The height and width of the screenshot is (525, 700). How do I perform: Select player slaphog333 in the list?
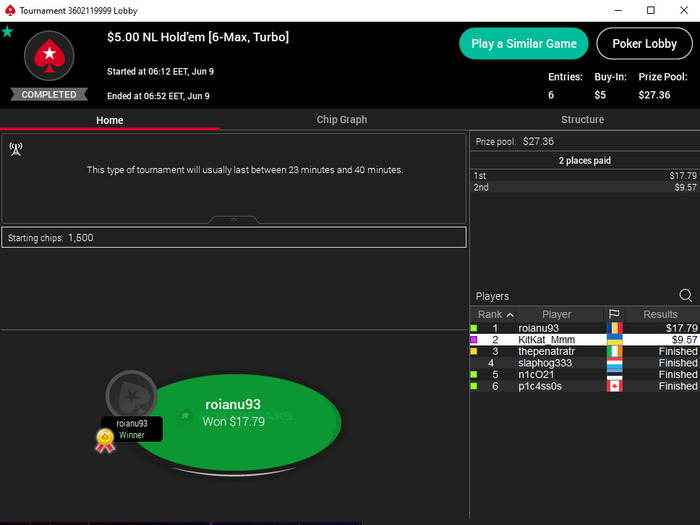coord(585,363)
